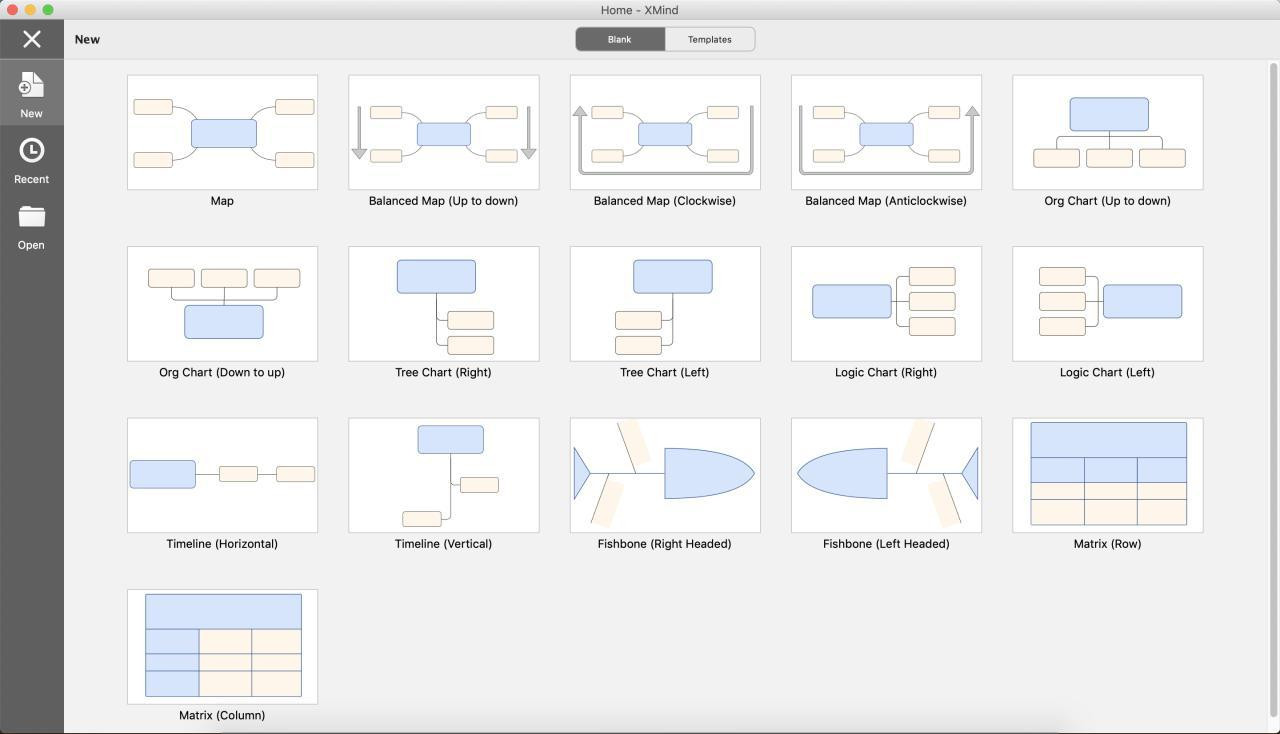Select the Matrix (Row) thumbnail
This screenshot has width=1280, height=734.
[x=1107, y=475]
